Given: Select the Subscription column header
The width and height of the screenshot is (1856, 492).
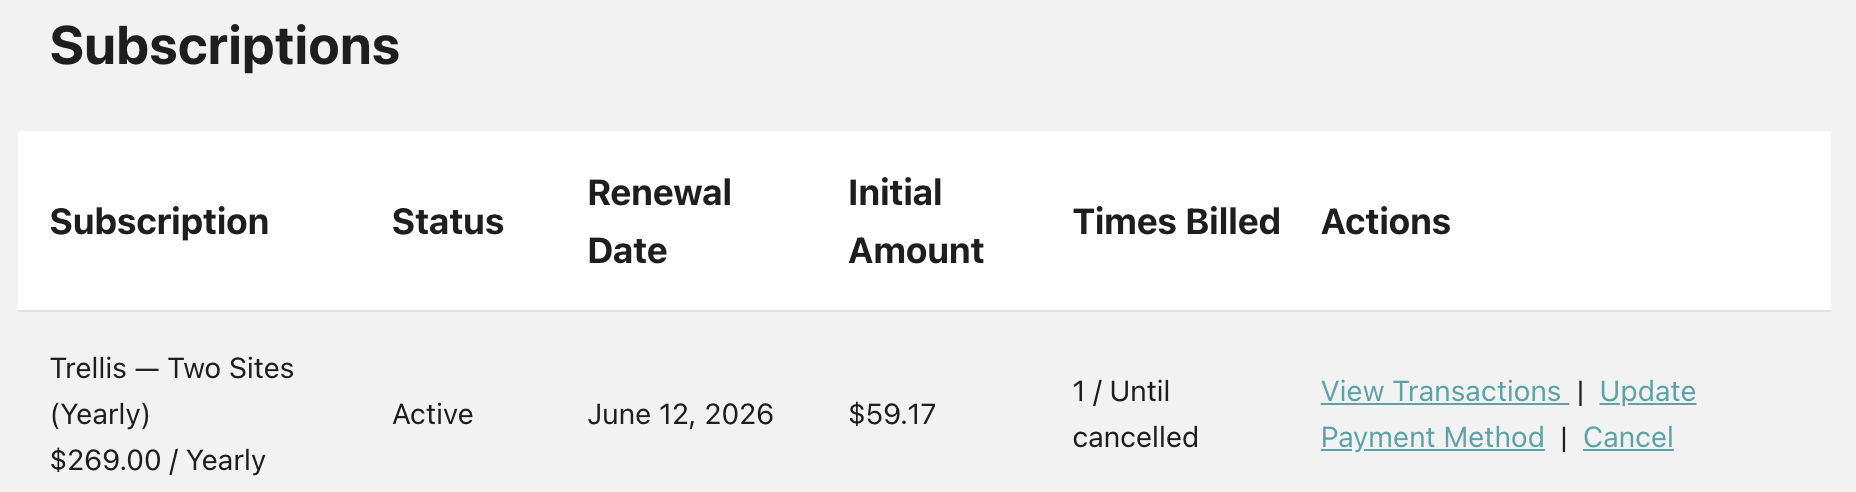Looking at the screenshot, I should [159, 221].
